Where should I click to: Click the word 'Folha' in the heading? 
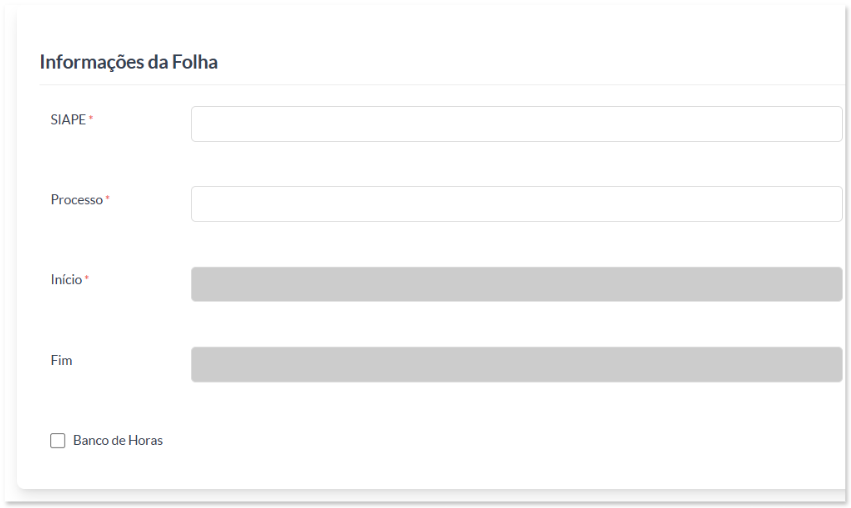pyautogui.click(x=195, y=62)
